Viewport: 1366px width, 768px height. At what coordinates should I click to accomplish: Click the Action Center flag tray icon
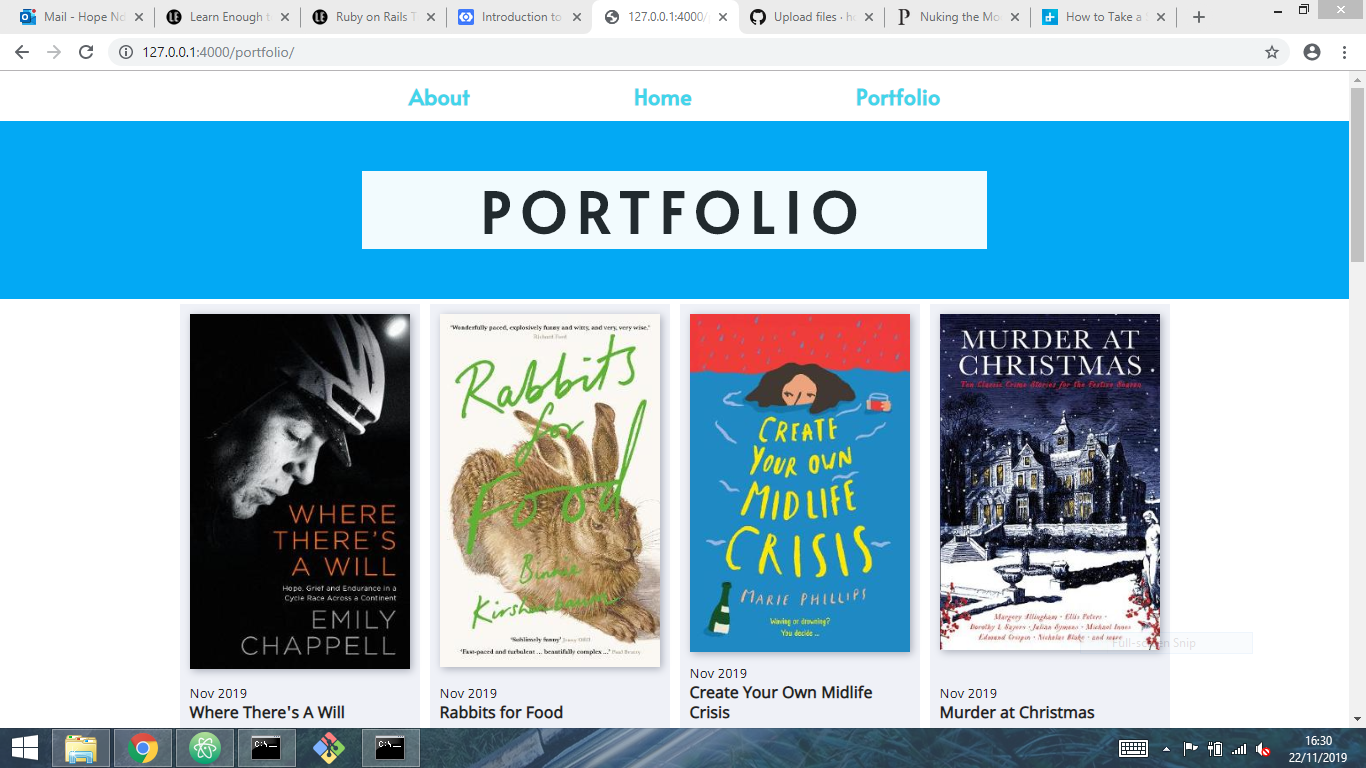[1191, 748]
